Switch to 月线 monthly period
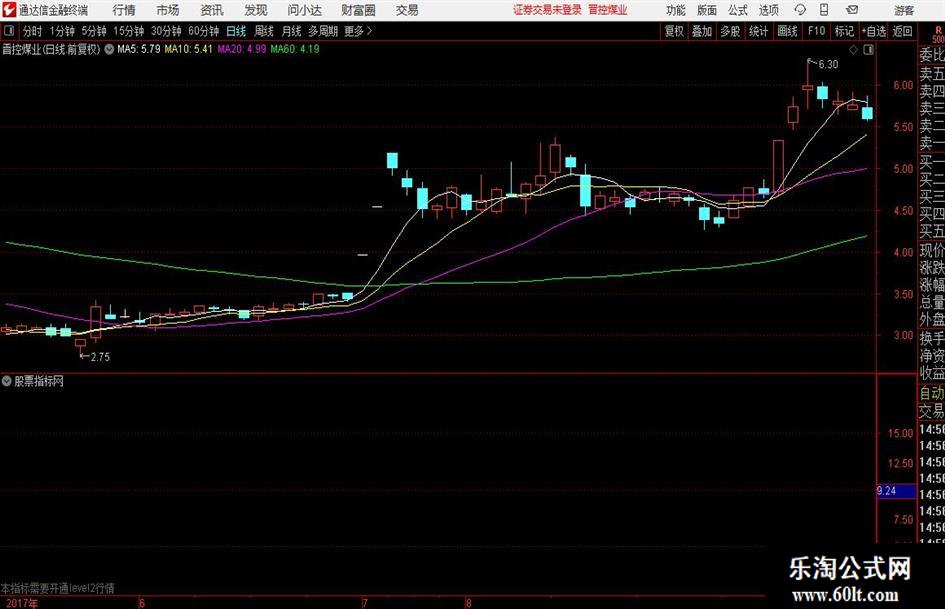Screen dimensions: 945x609 [292, 31]
